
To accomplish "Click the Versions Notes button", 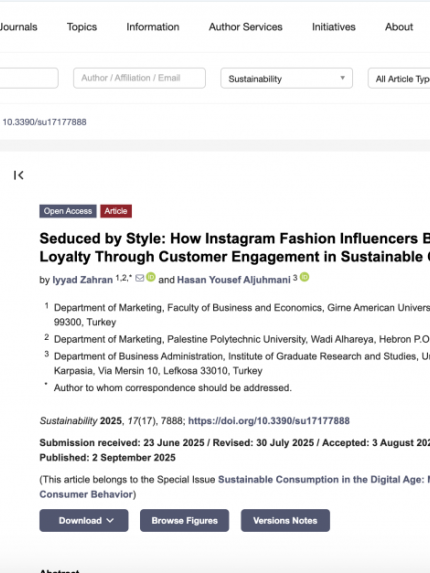I will [285, 520].
